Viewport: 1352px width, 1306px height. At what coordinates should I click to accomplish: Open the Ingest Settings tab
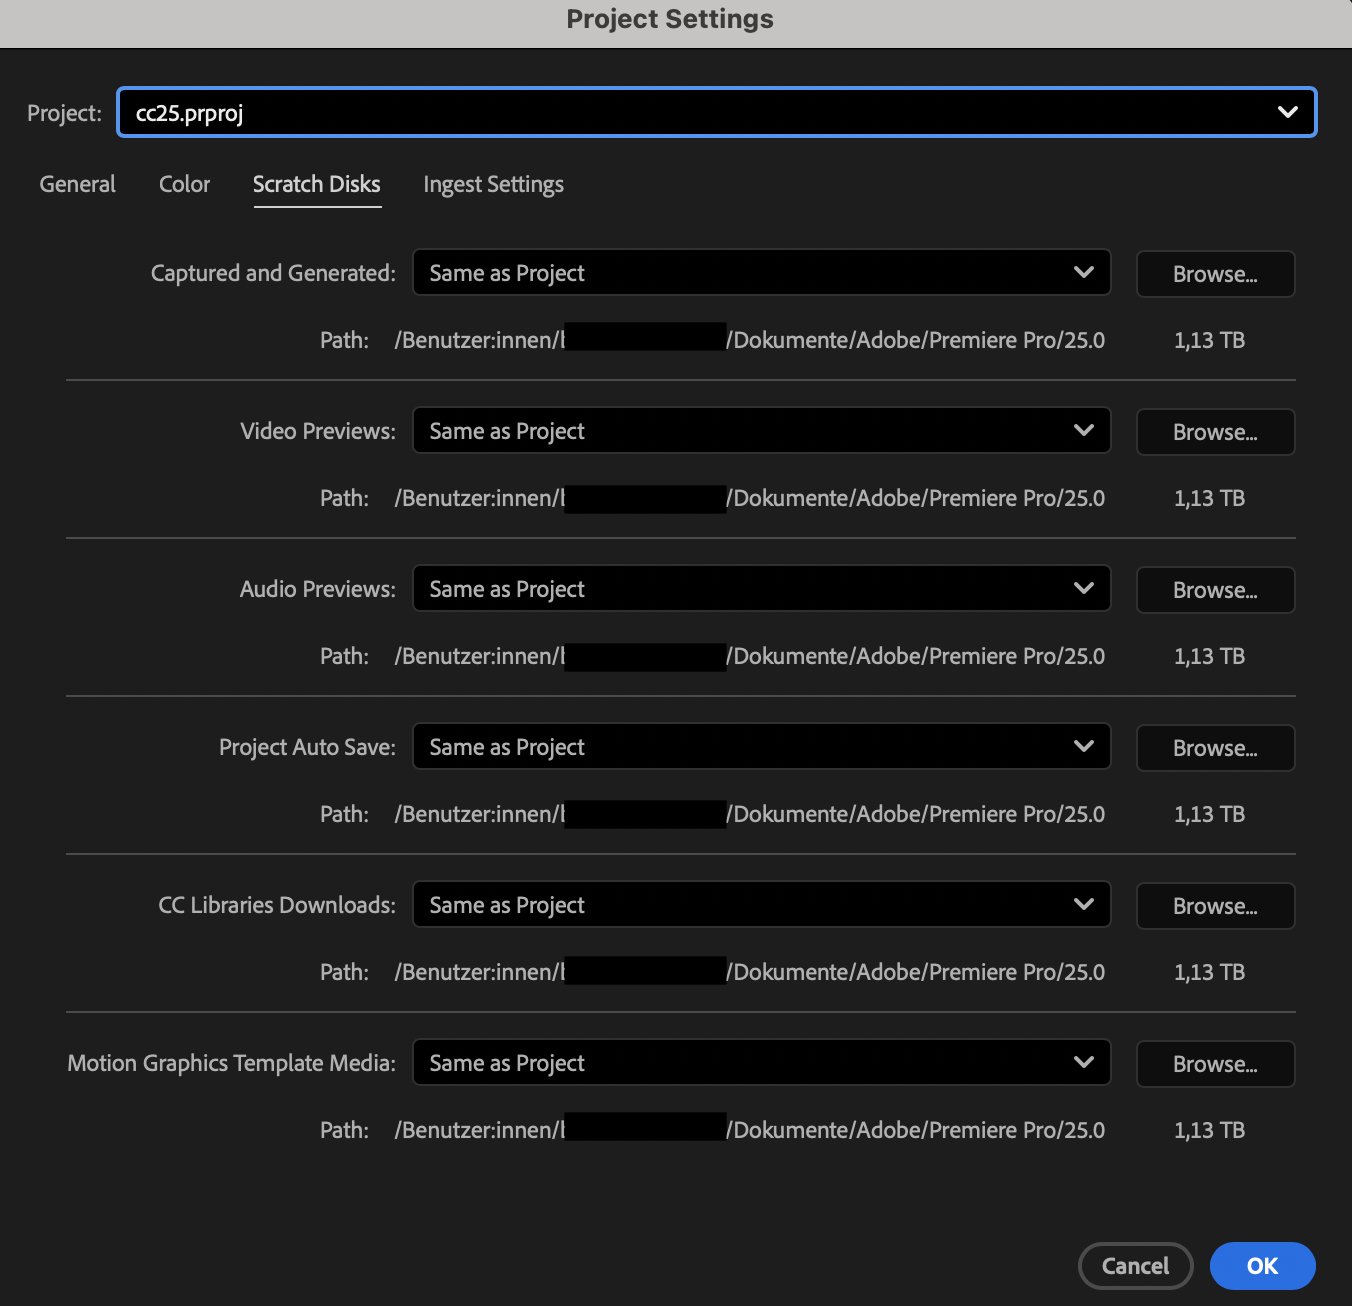[493, 185]
